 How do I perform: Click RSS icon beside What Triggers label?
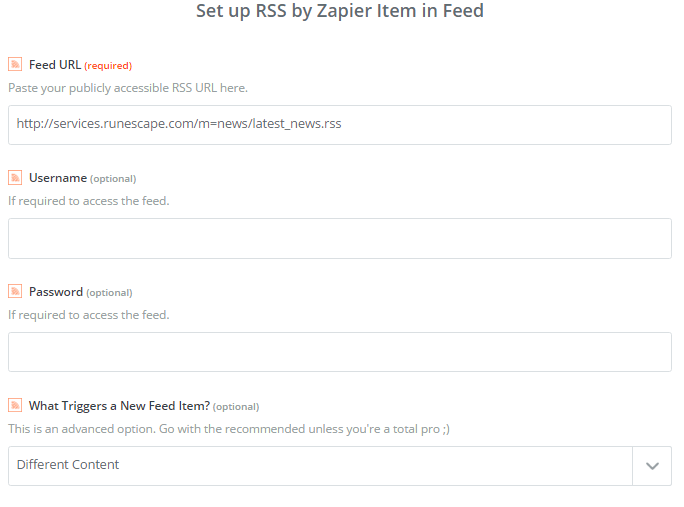(15, 405)
